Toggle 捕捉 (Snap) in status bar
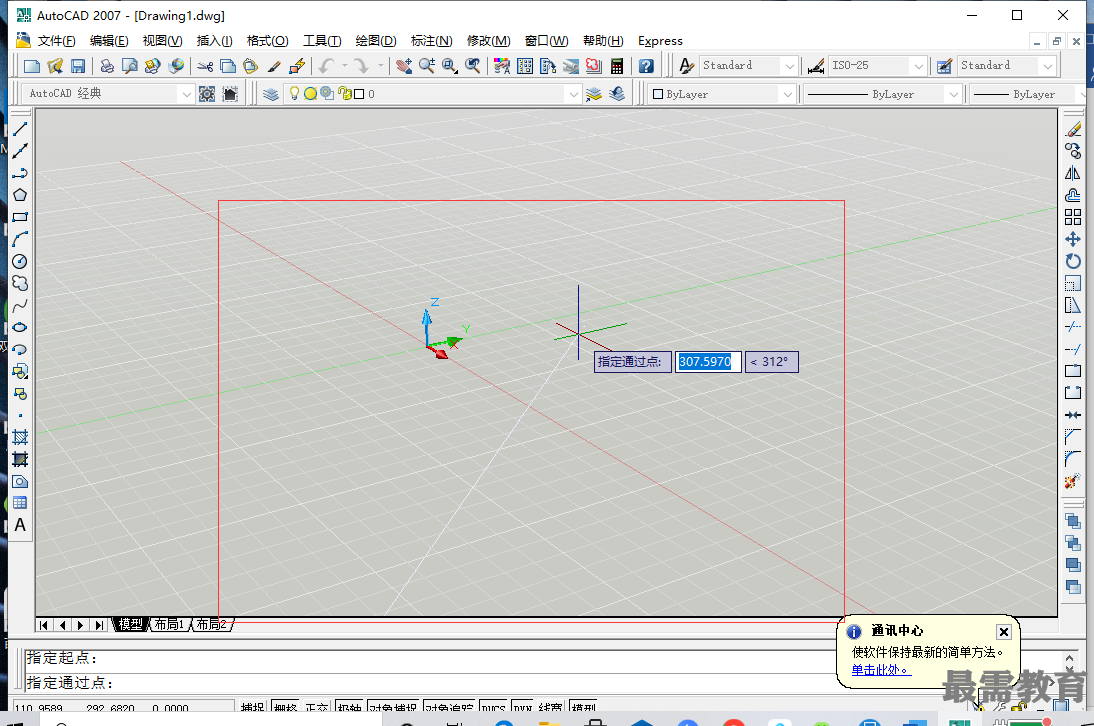This screenshot has height=726, width=1094. [252, 706]
